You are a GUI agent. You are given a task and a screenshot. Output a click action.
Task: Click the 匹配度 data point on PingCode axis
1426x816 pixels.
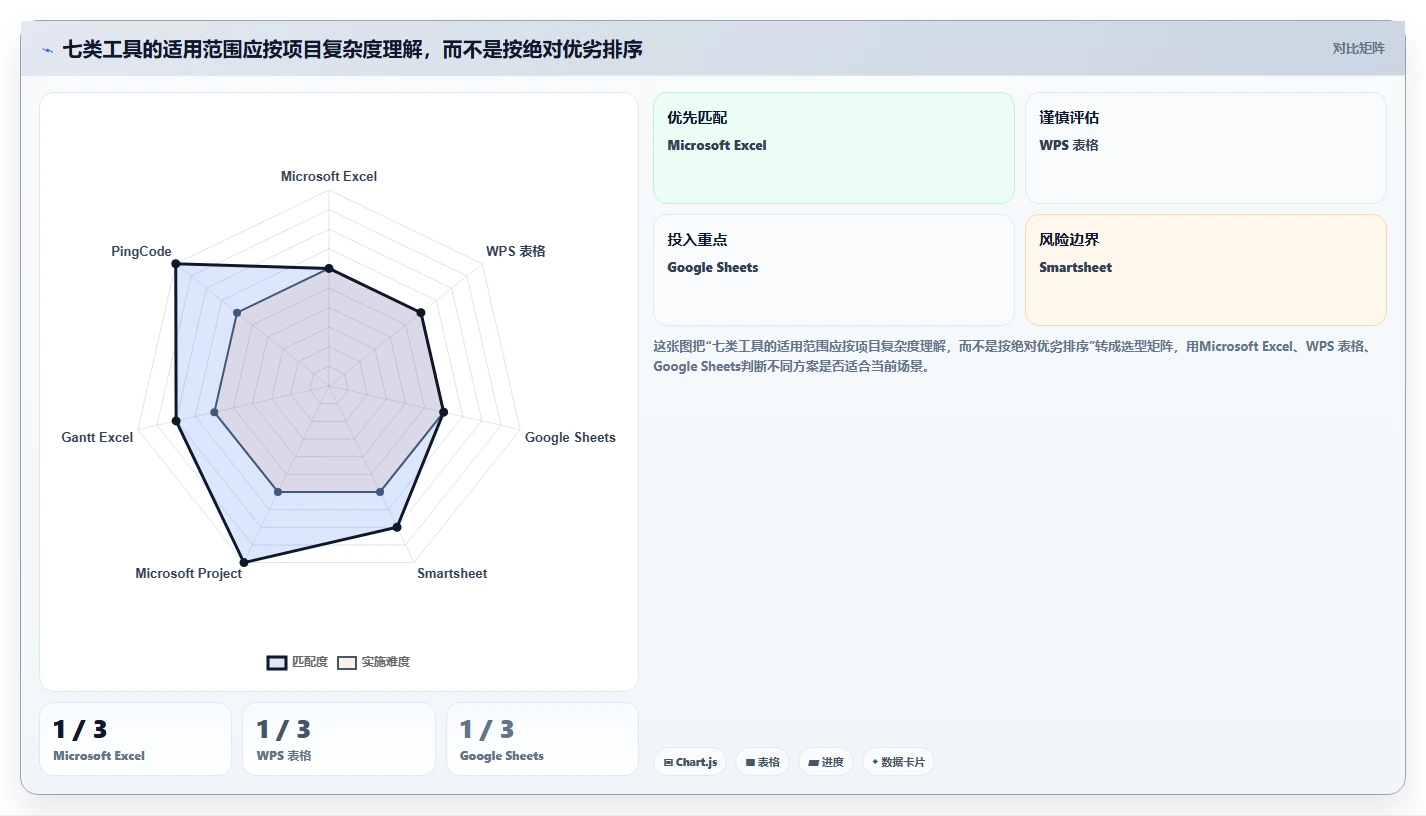click(x=176, y=264)
